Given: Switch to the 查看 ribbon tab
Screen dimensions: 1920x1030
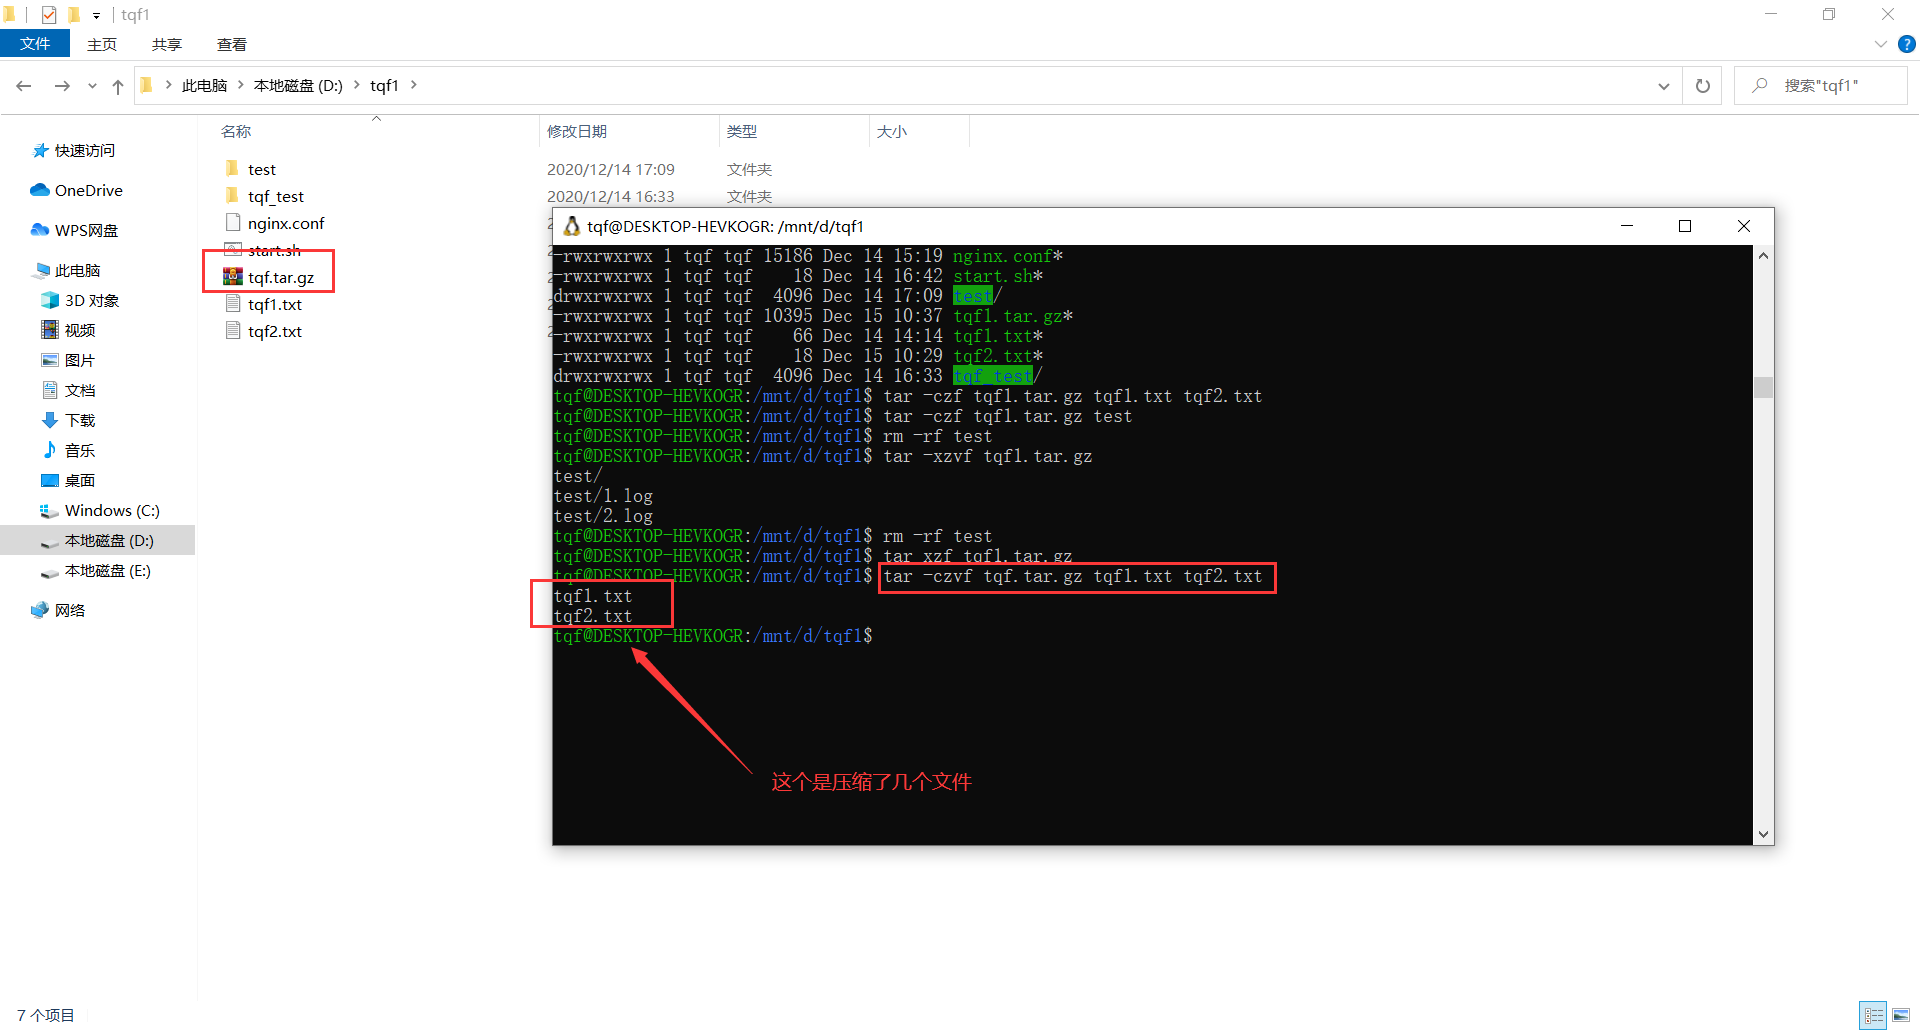Looking at the screenshot, I should [x=232, y=44].
